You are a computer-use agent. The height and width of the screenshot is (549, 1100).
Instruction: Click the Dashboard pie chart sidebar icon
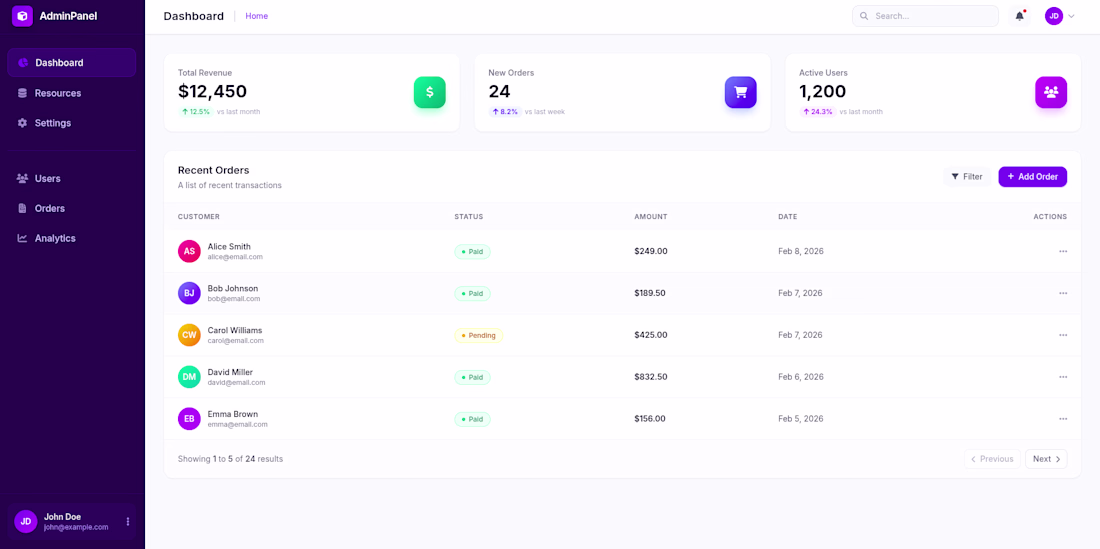coord(22,63)
